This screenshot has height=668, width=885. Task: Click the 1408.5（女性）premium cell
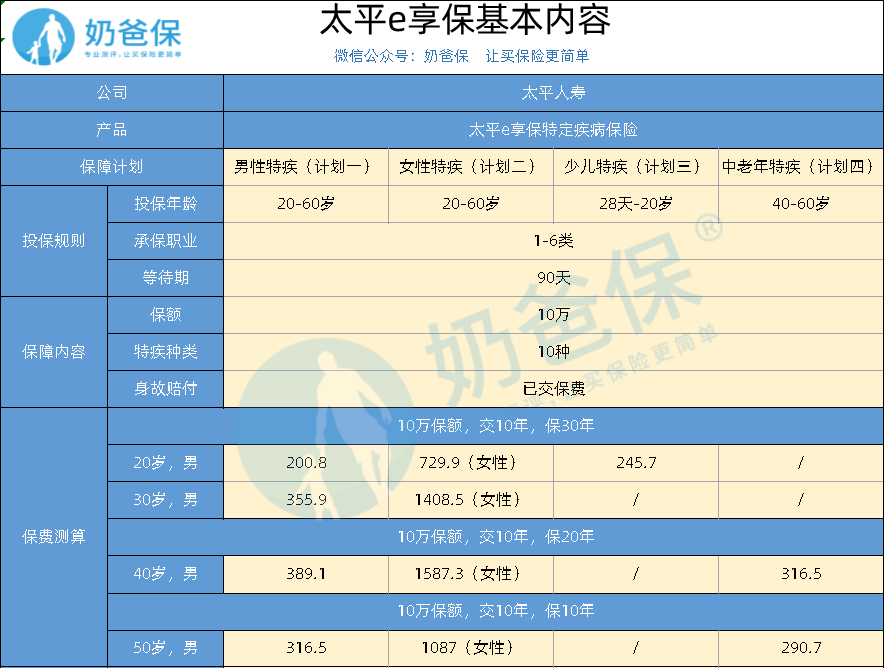(x=471, y=500)
